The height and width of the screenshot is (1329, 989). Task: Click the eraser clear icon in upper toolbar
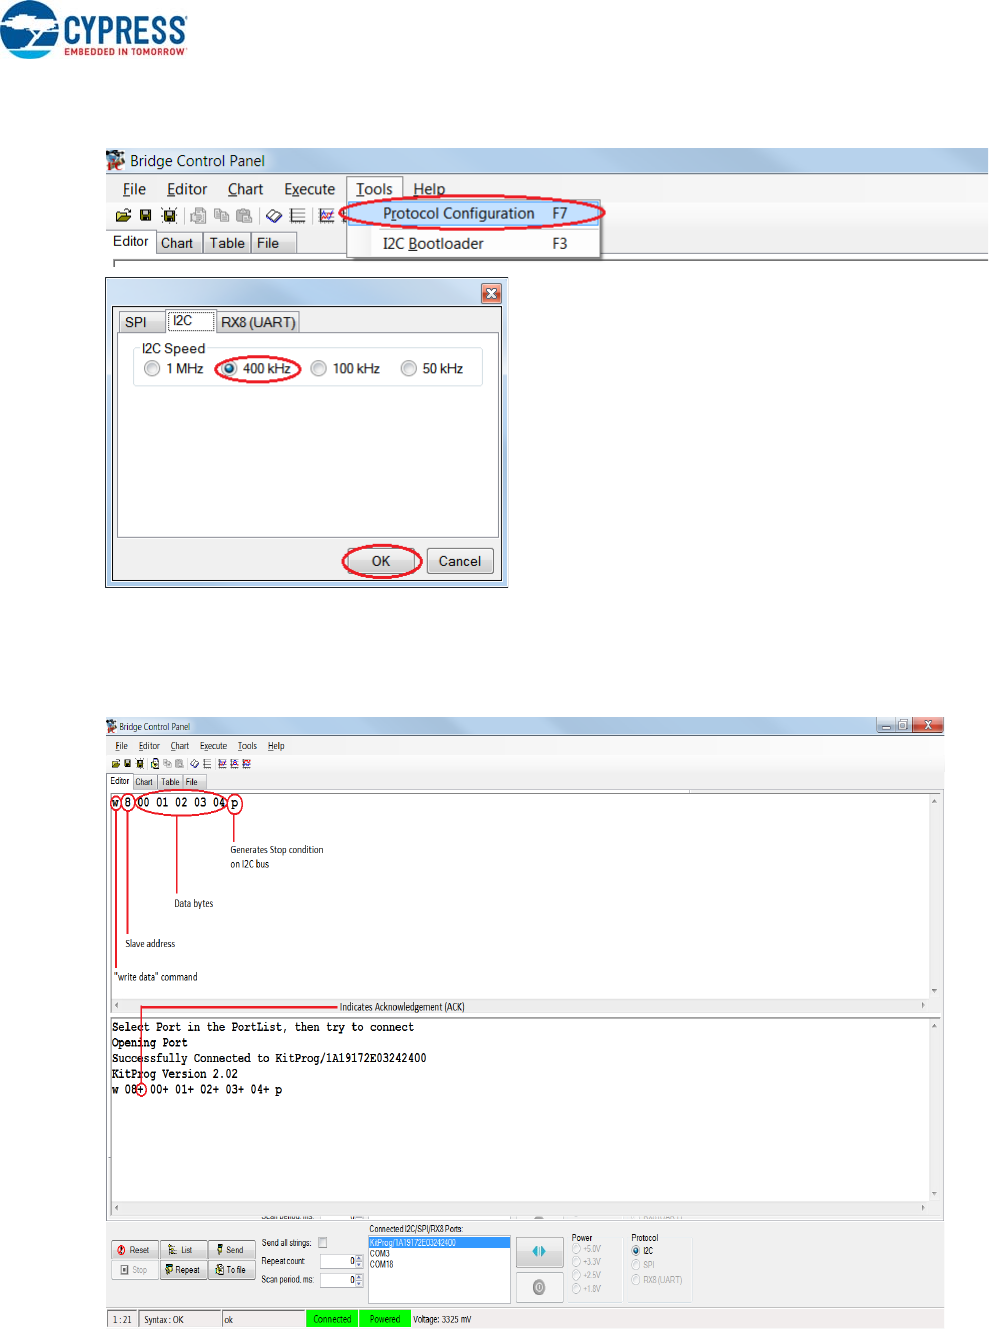coord(273,216)
